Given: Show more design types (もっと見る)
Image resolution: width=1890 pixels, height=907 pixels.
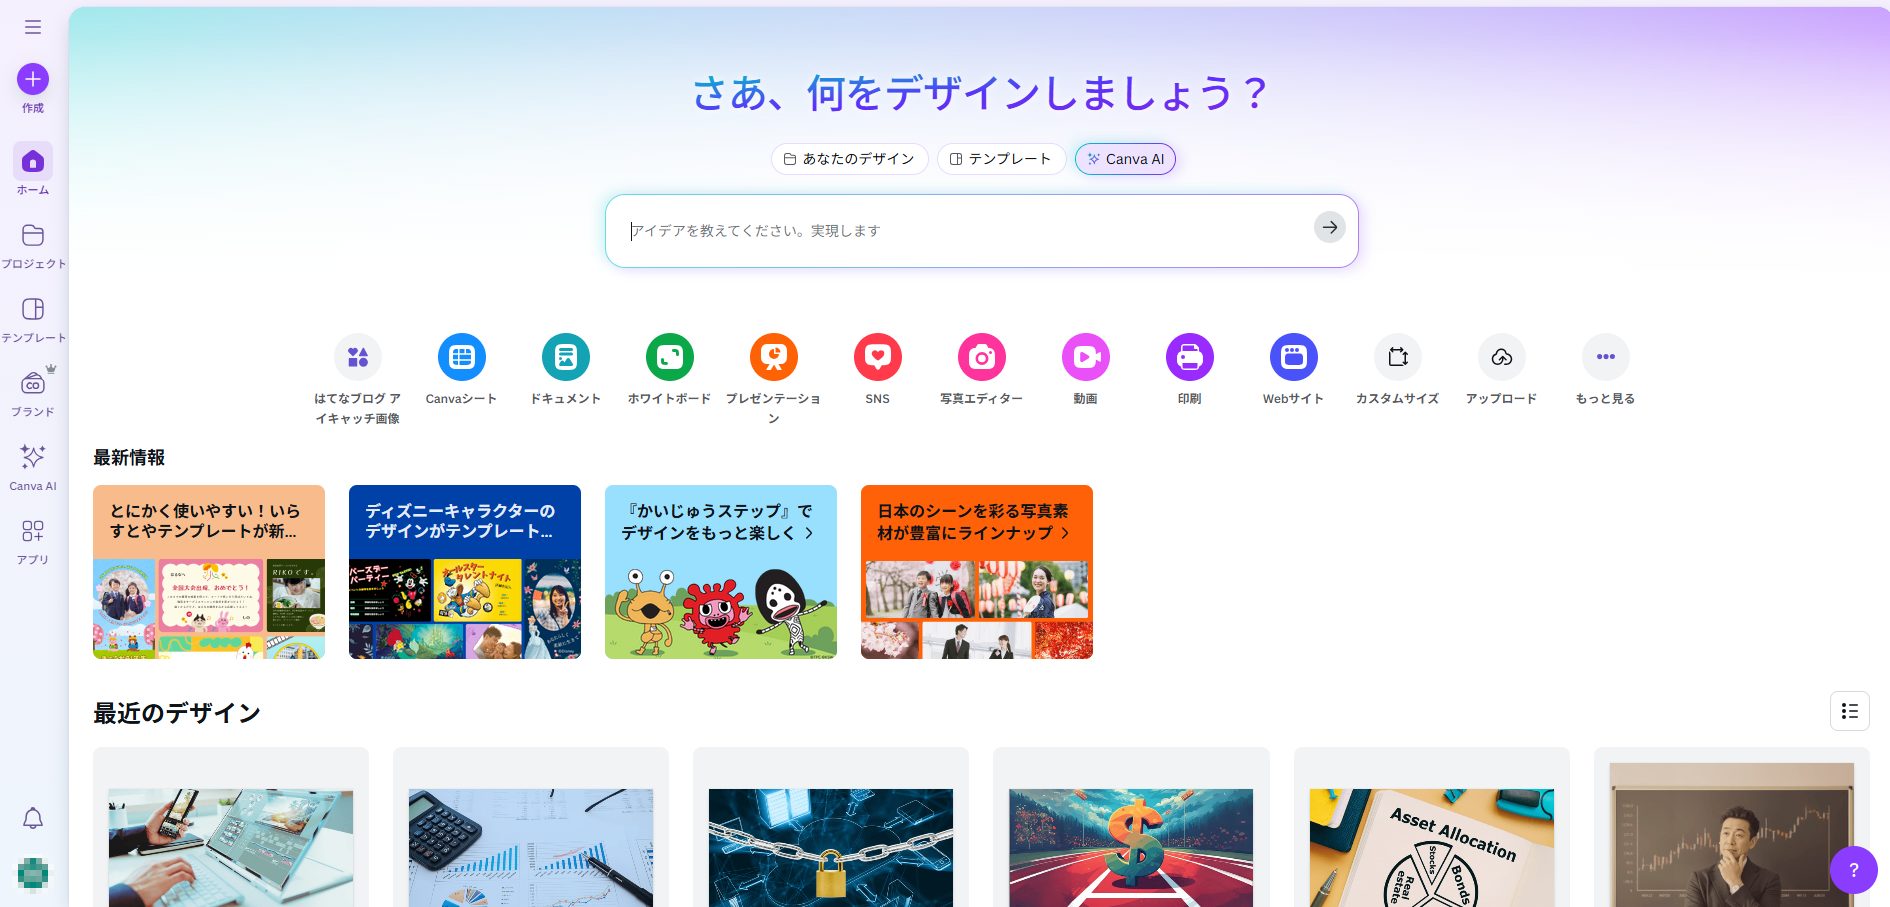Looking at the screenshot, I should coord(1605,357).
